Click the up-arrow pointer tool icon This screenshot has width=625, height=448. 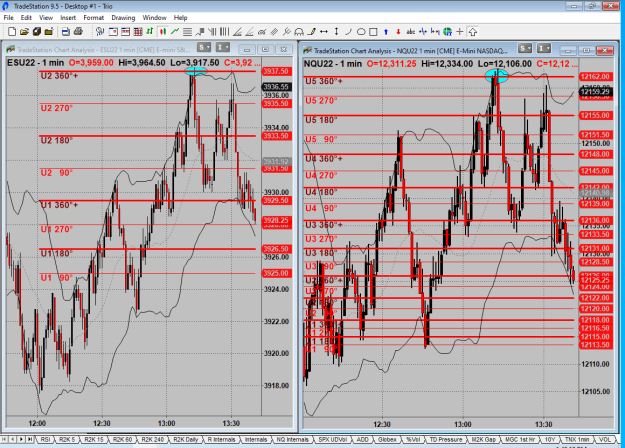(472, 32)
